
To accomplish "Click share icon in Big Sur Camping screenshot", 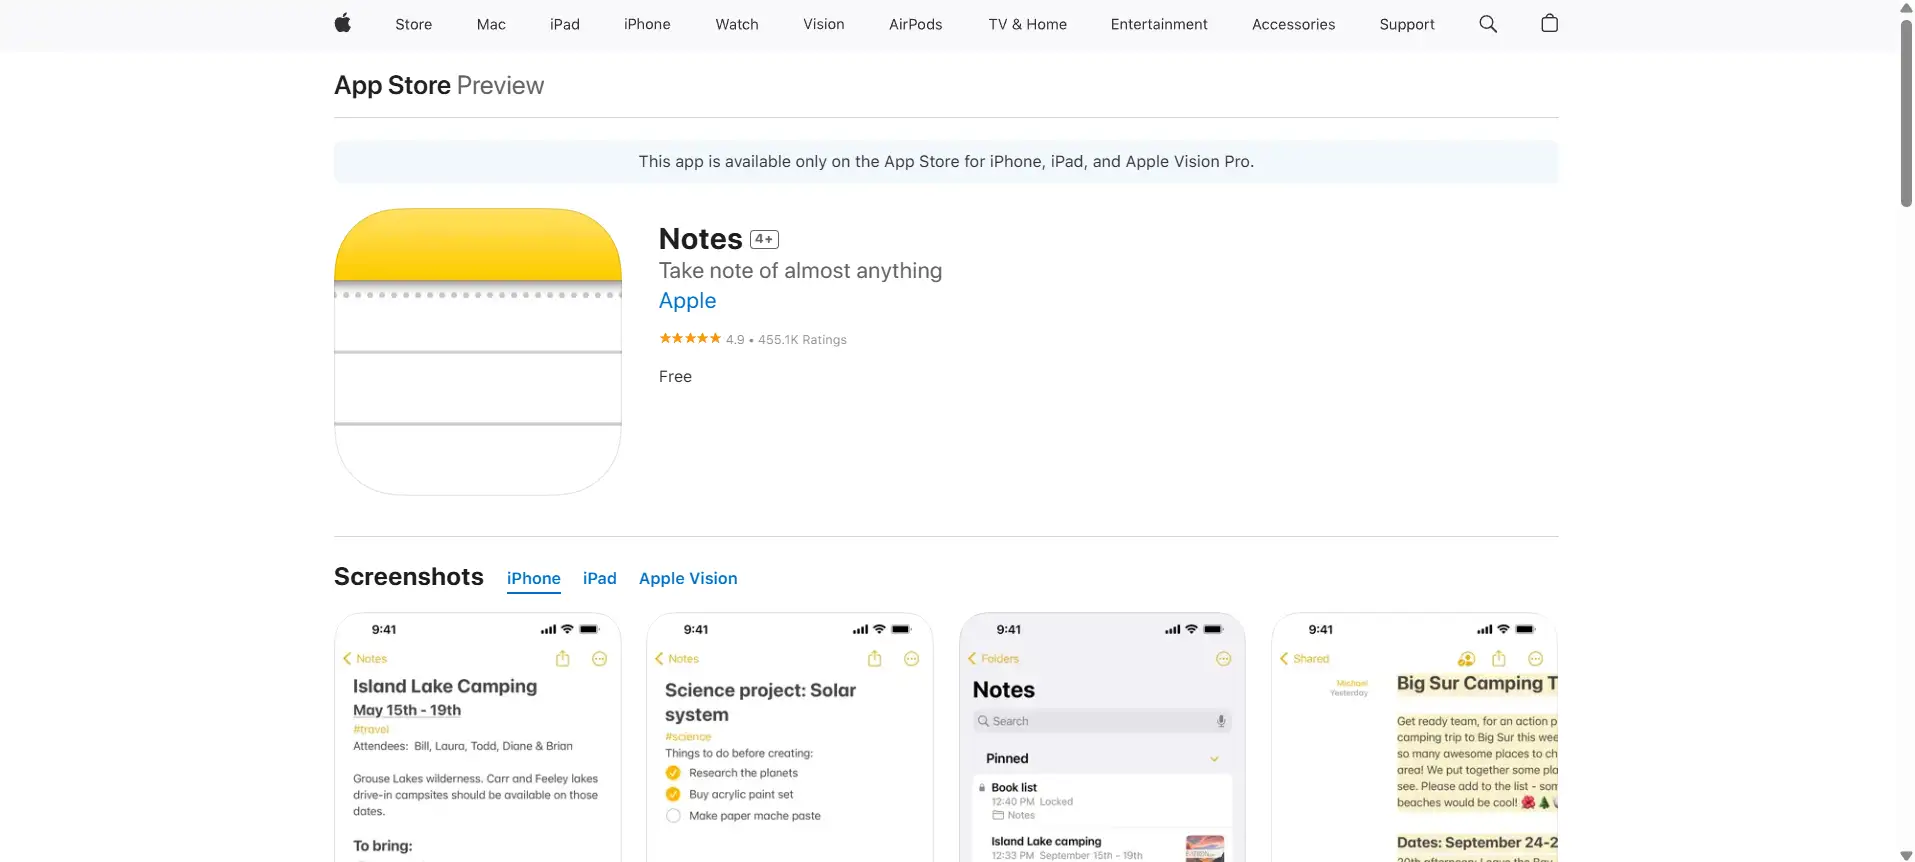I will 1499,658.
